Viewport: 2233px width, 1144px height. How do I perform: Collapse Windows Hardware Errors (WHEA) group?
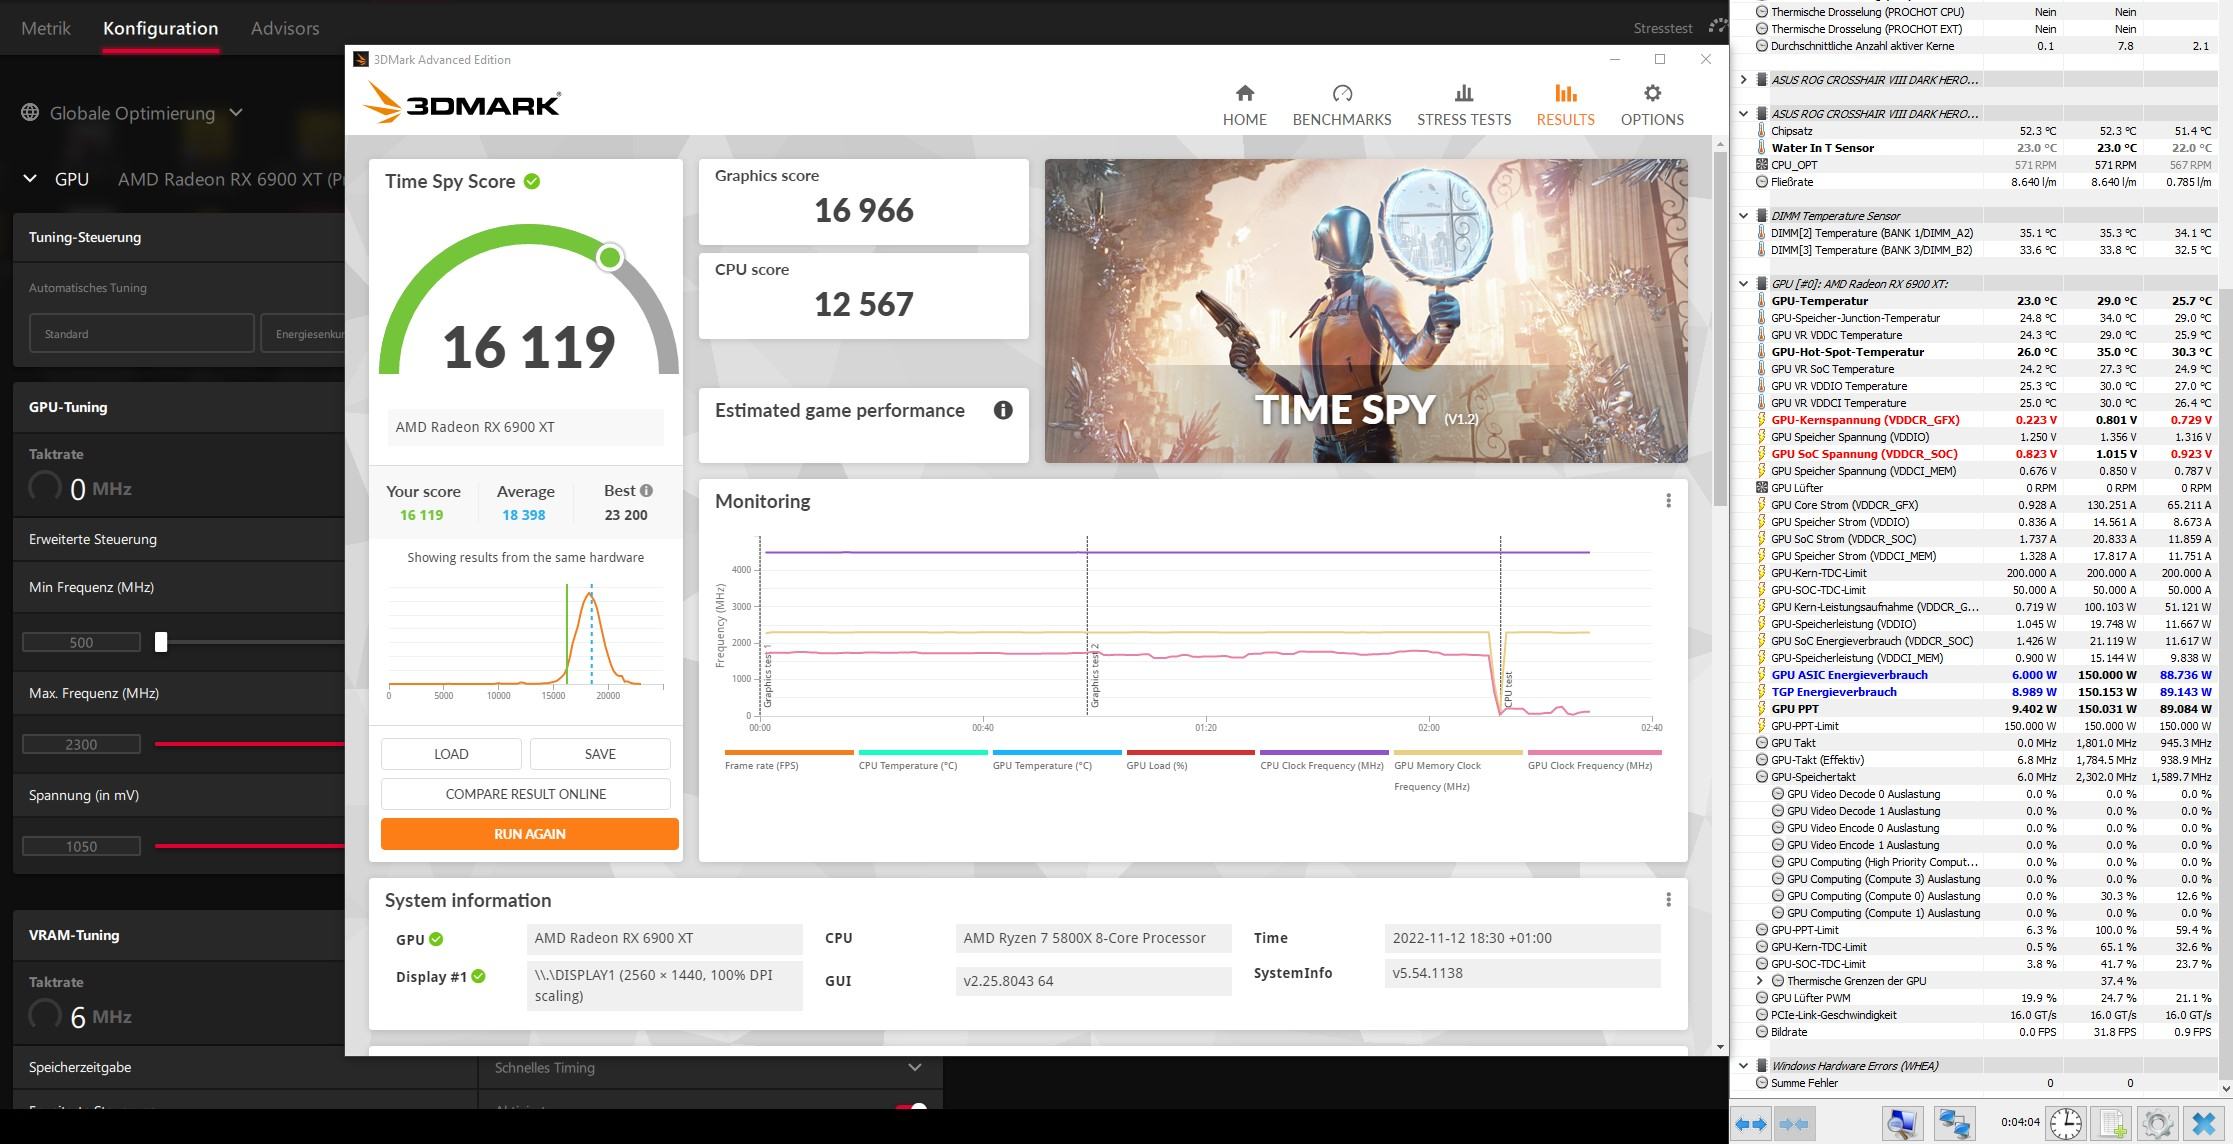tap(1744, 1066)
